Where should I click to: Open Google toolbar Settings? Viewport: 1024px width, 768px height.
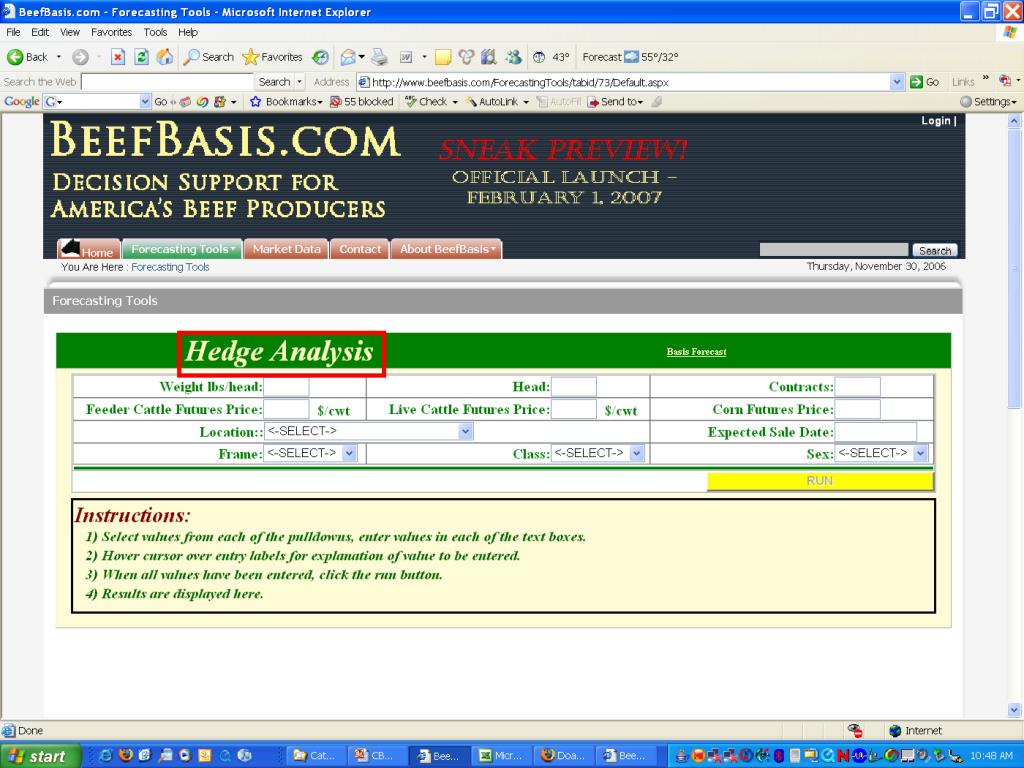988,102
